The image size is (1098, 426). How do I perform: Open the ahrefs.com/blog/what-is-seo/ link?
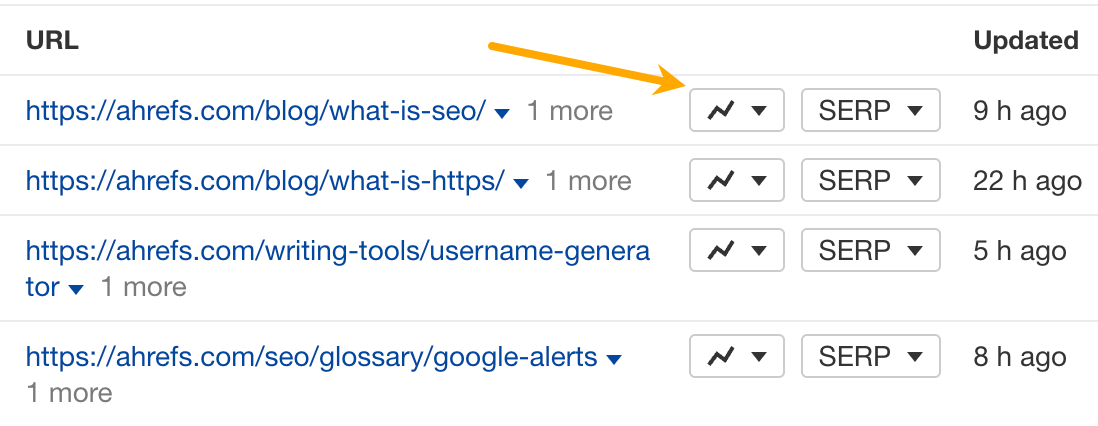tap(255, 111)
